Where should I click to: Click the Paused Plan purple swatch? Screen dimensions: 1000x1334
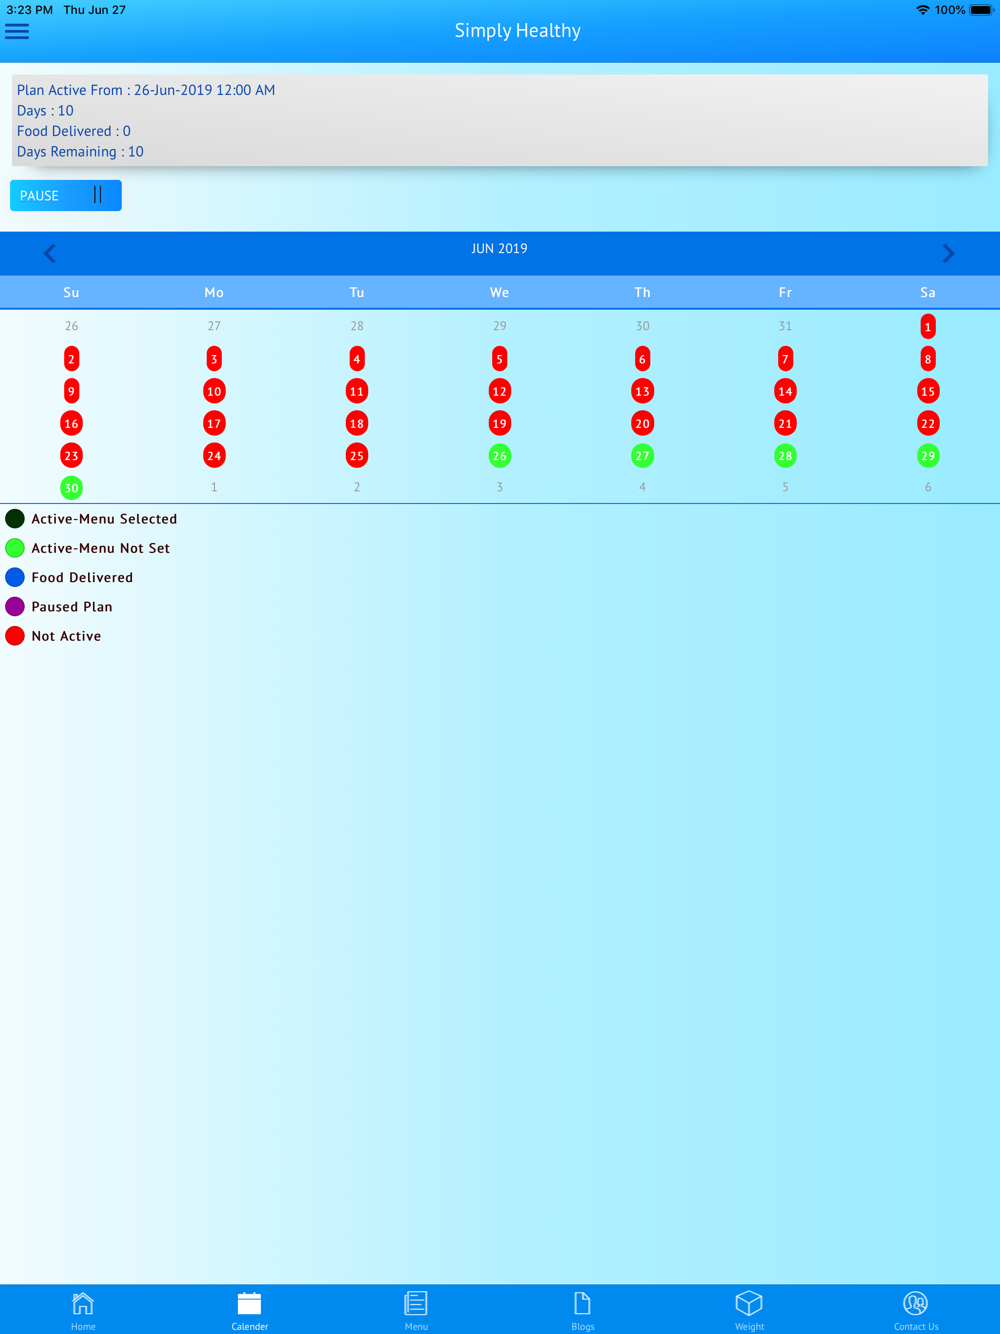point(15,607)
